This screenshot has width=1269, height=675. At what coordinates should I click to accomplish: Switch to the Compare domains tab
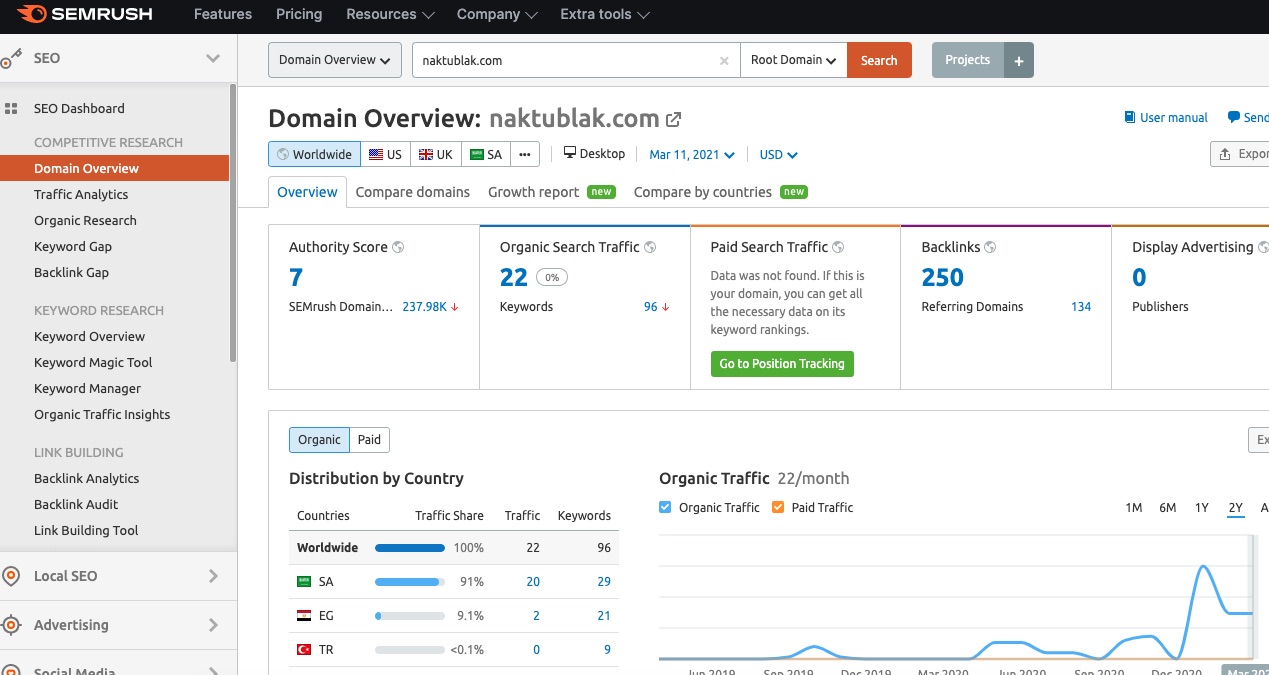tap(412, 192)
